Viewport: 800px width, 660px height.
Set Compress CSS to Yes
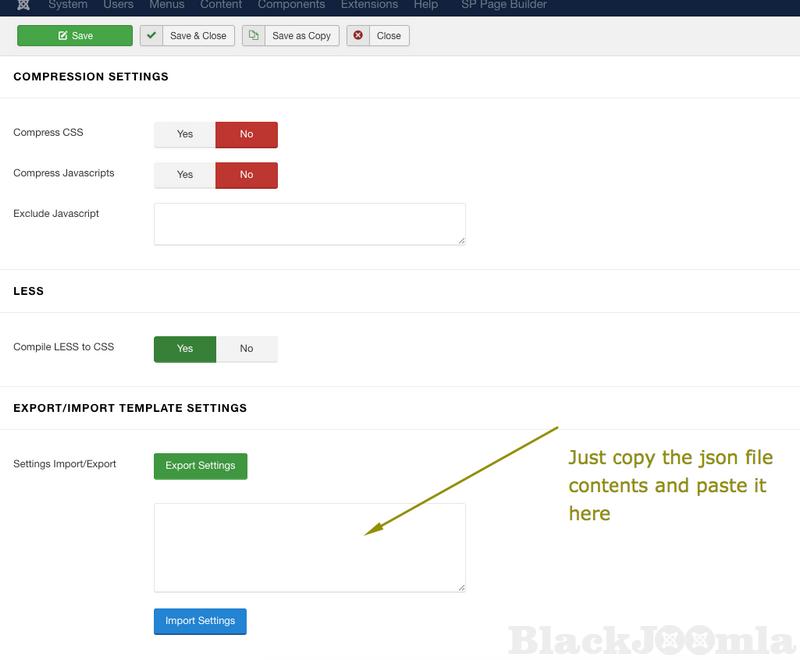coord(185,134)
